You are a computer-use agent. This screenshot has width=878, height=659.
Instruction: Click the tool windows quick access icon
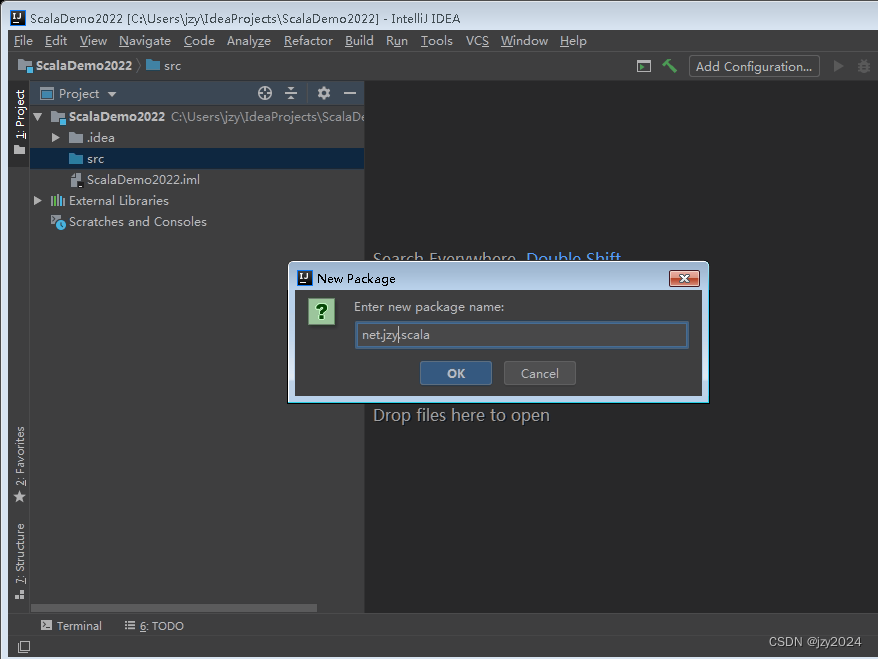tap(24, 647)
